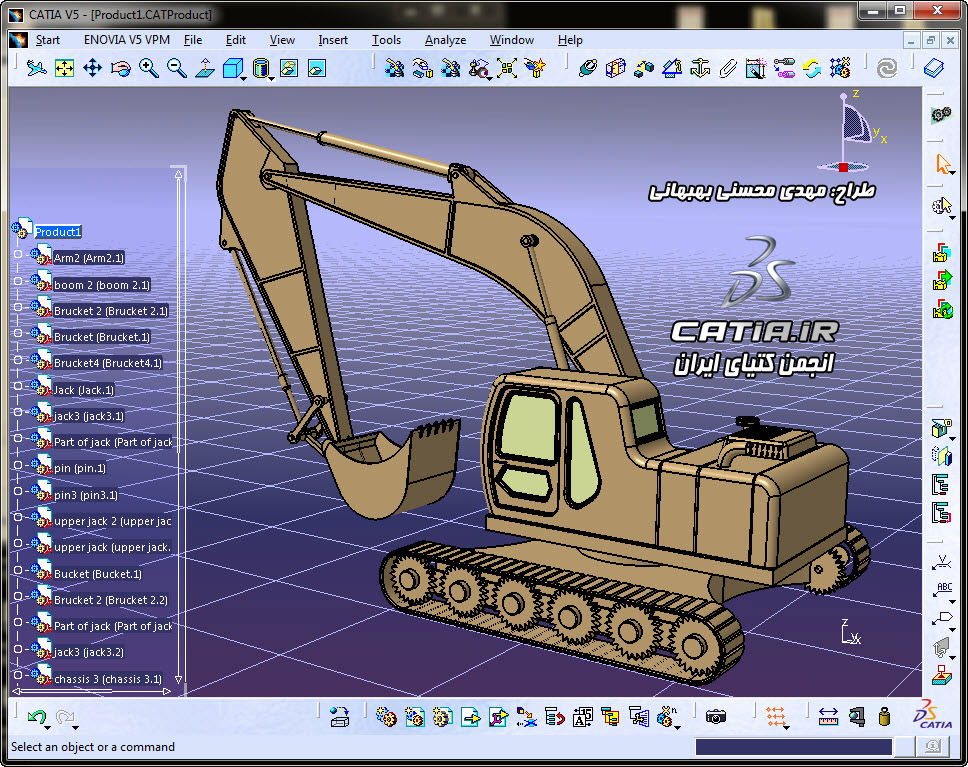Select the Zoom In magnifier icon
Screen dimensions: 968x767
click(149, 68)
